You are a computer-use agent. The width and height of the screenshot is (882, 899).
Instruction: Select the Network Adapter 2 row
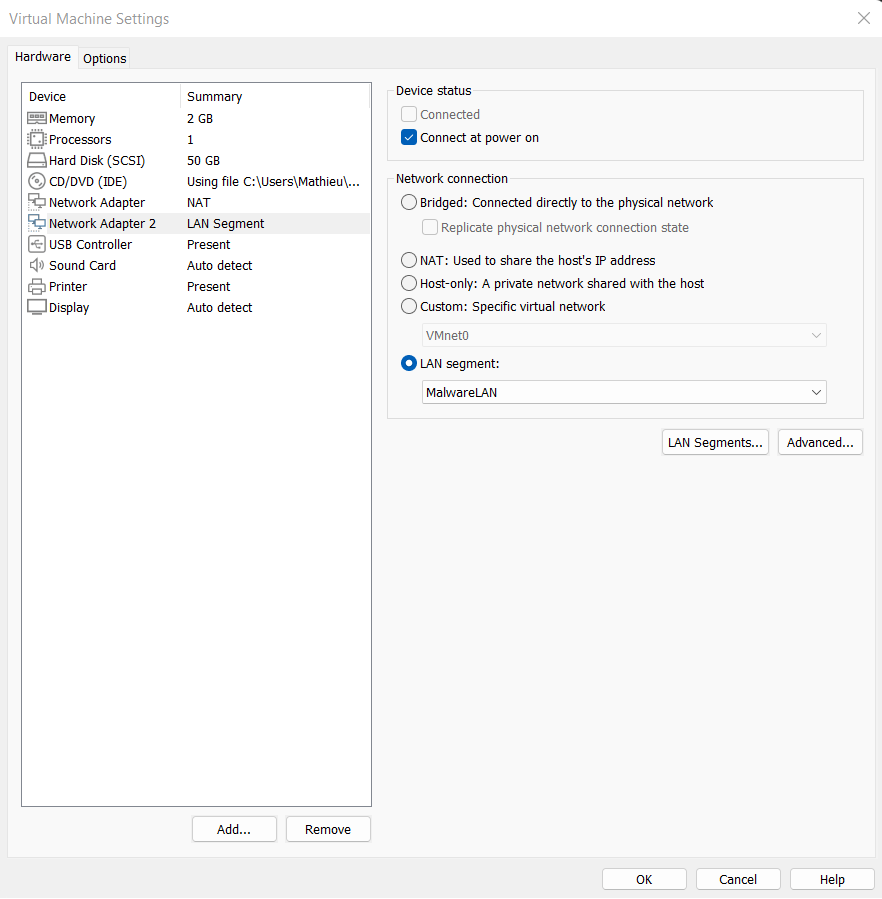click(x=102, y=223)
